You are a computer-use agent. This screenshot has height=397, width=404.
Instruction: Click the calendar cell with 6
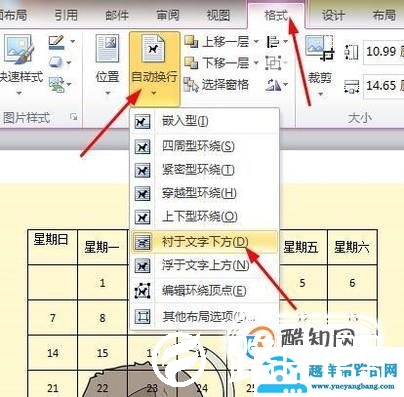point(352,283)
